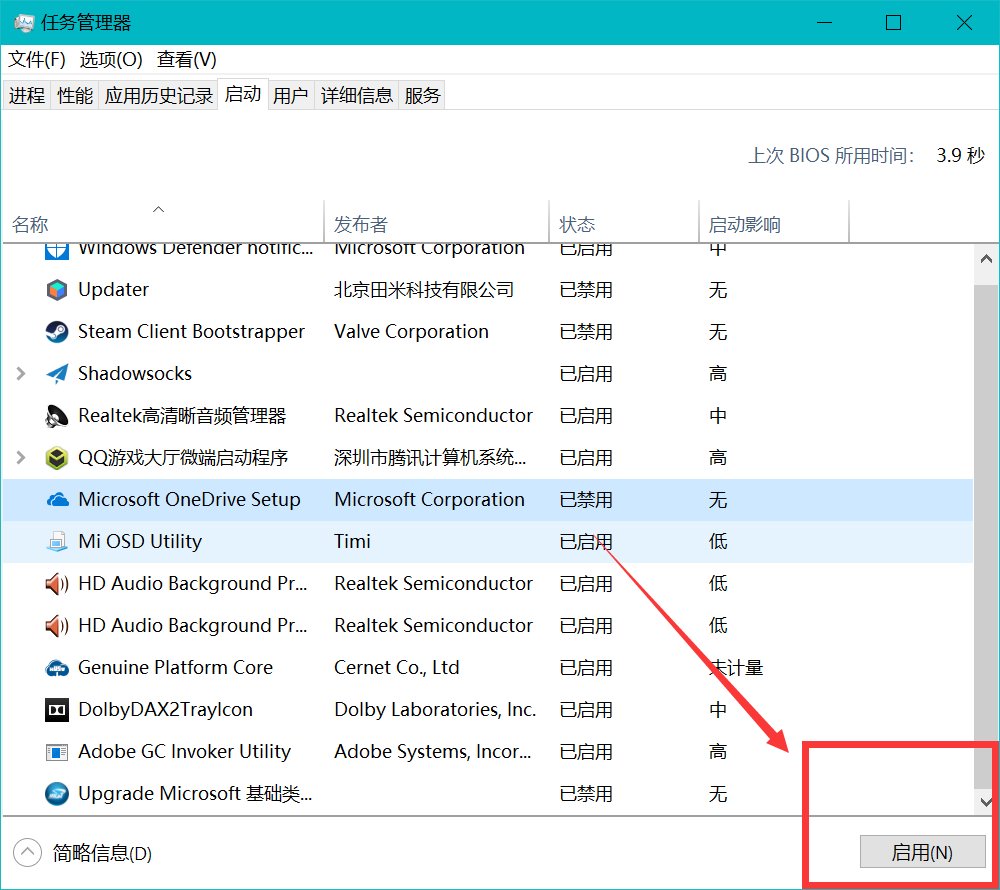Viewport: 1000px width, 890px height.
Task: Collapse the 简略信息 details view
Action: [27, 853]
